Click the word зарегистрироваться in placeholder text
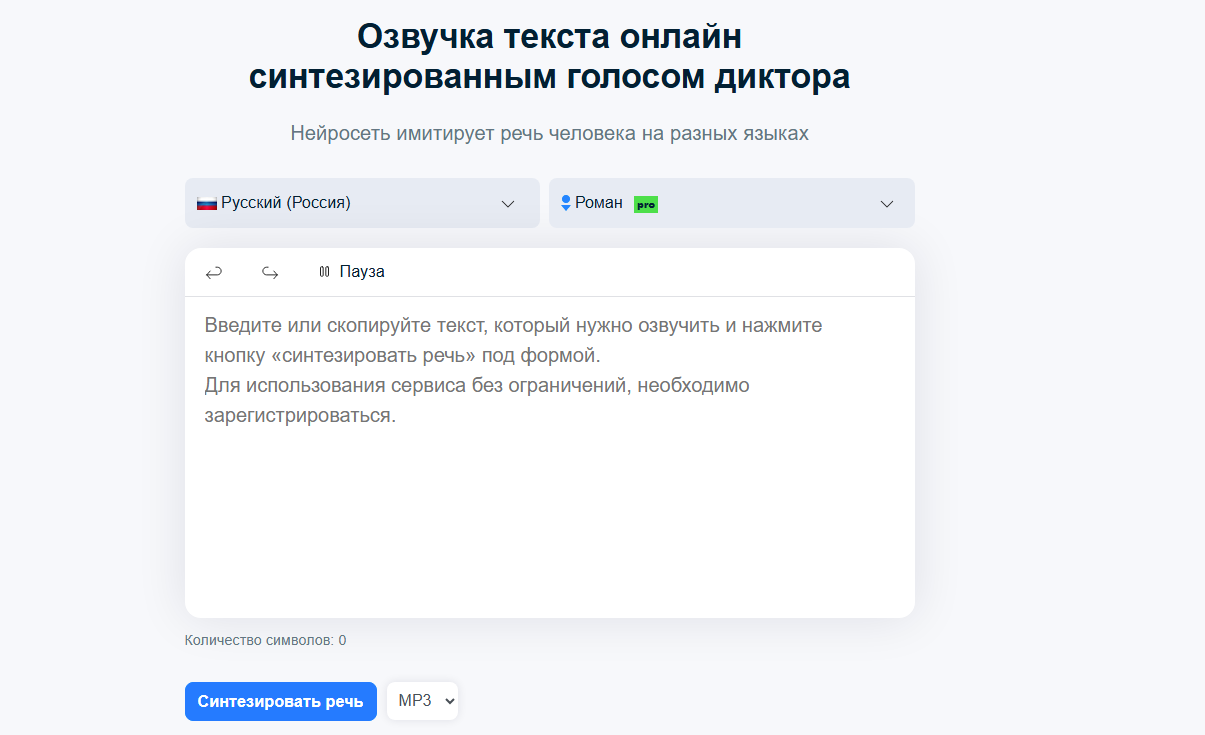 click(300, 416)
